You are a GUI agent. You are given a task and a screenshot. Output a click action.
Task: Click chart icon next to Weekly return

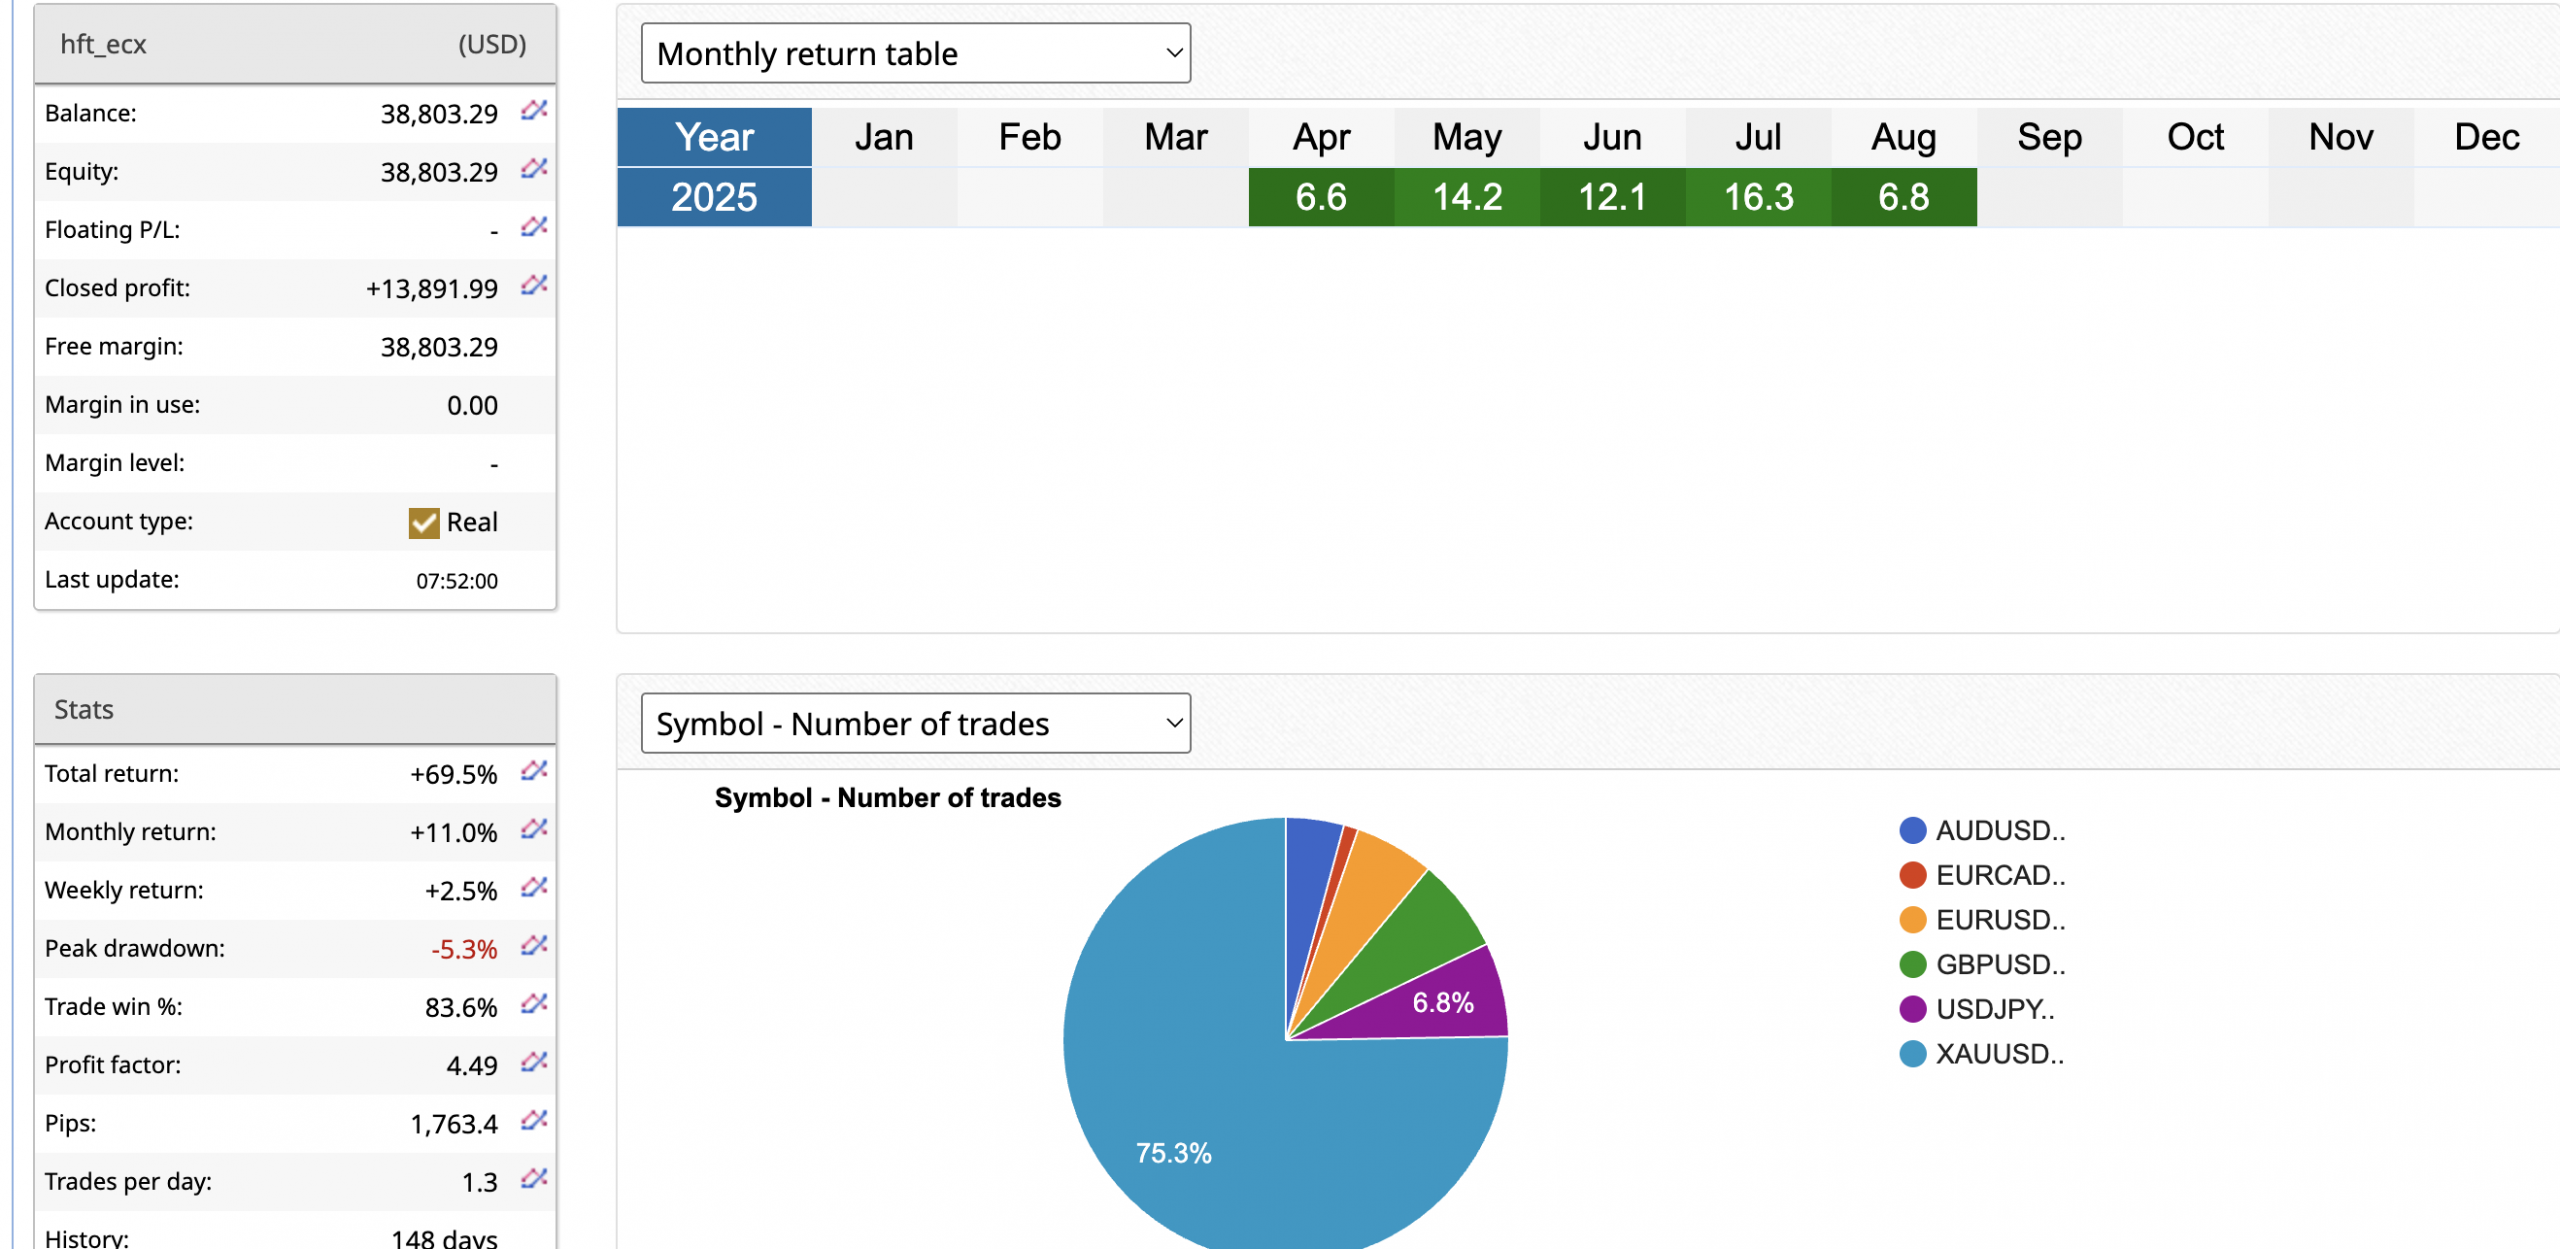pyautogui.click(x=534, y=888)
